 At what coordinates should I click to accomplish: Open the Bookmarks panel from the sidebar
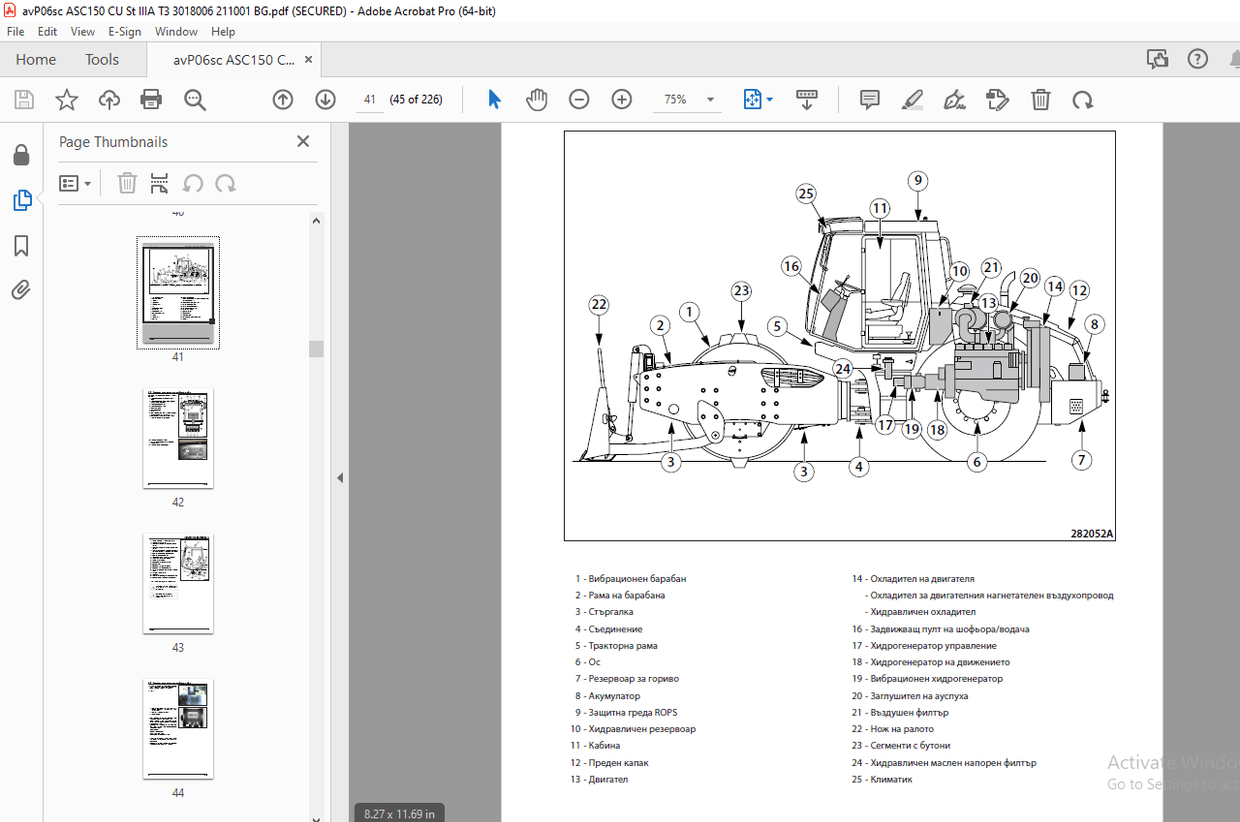(22, 246)
